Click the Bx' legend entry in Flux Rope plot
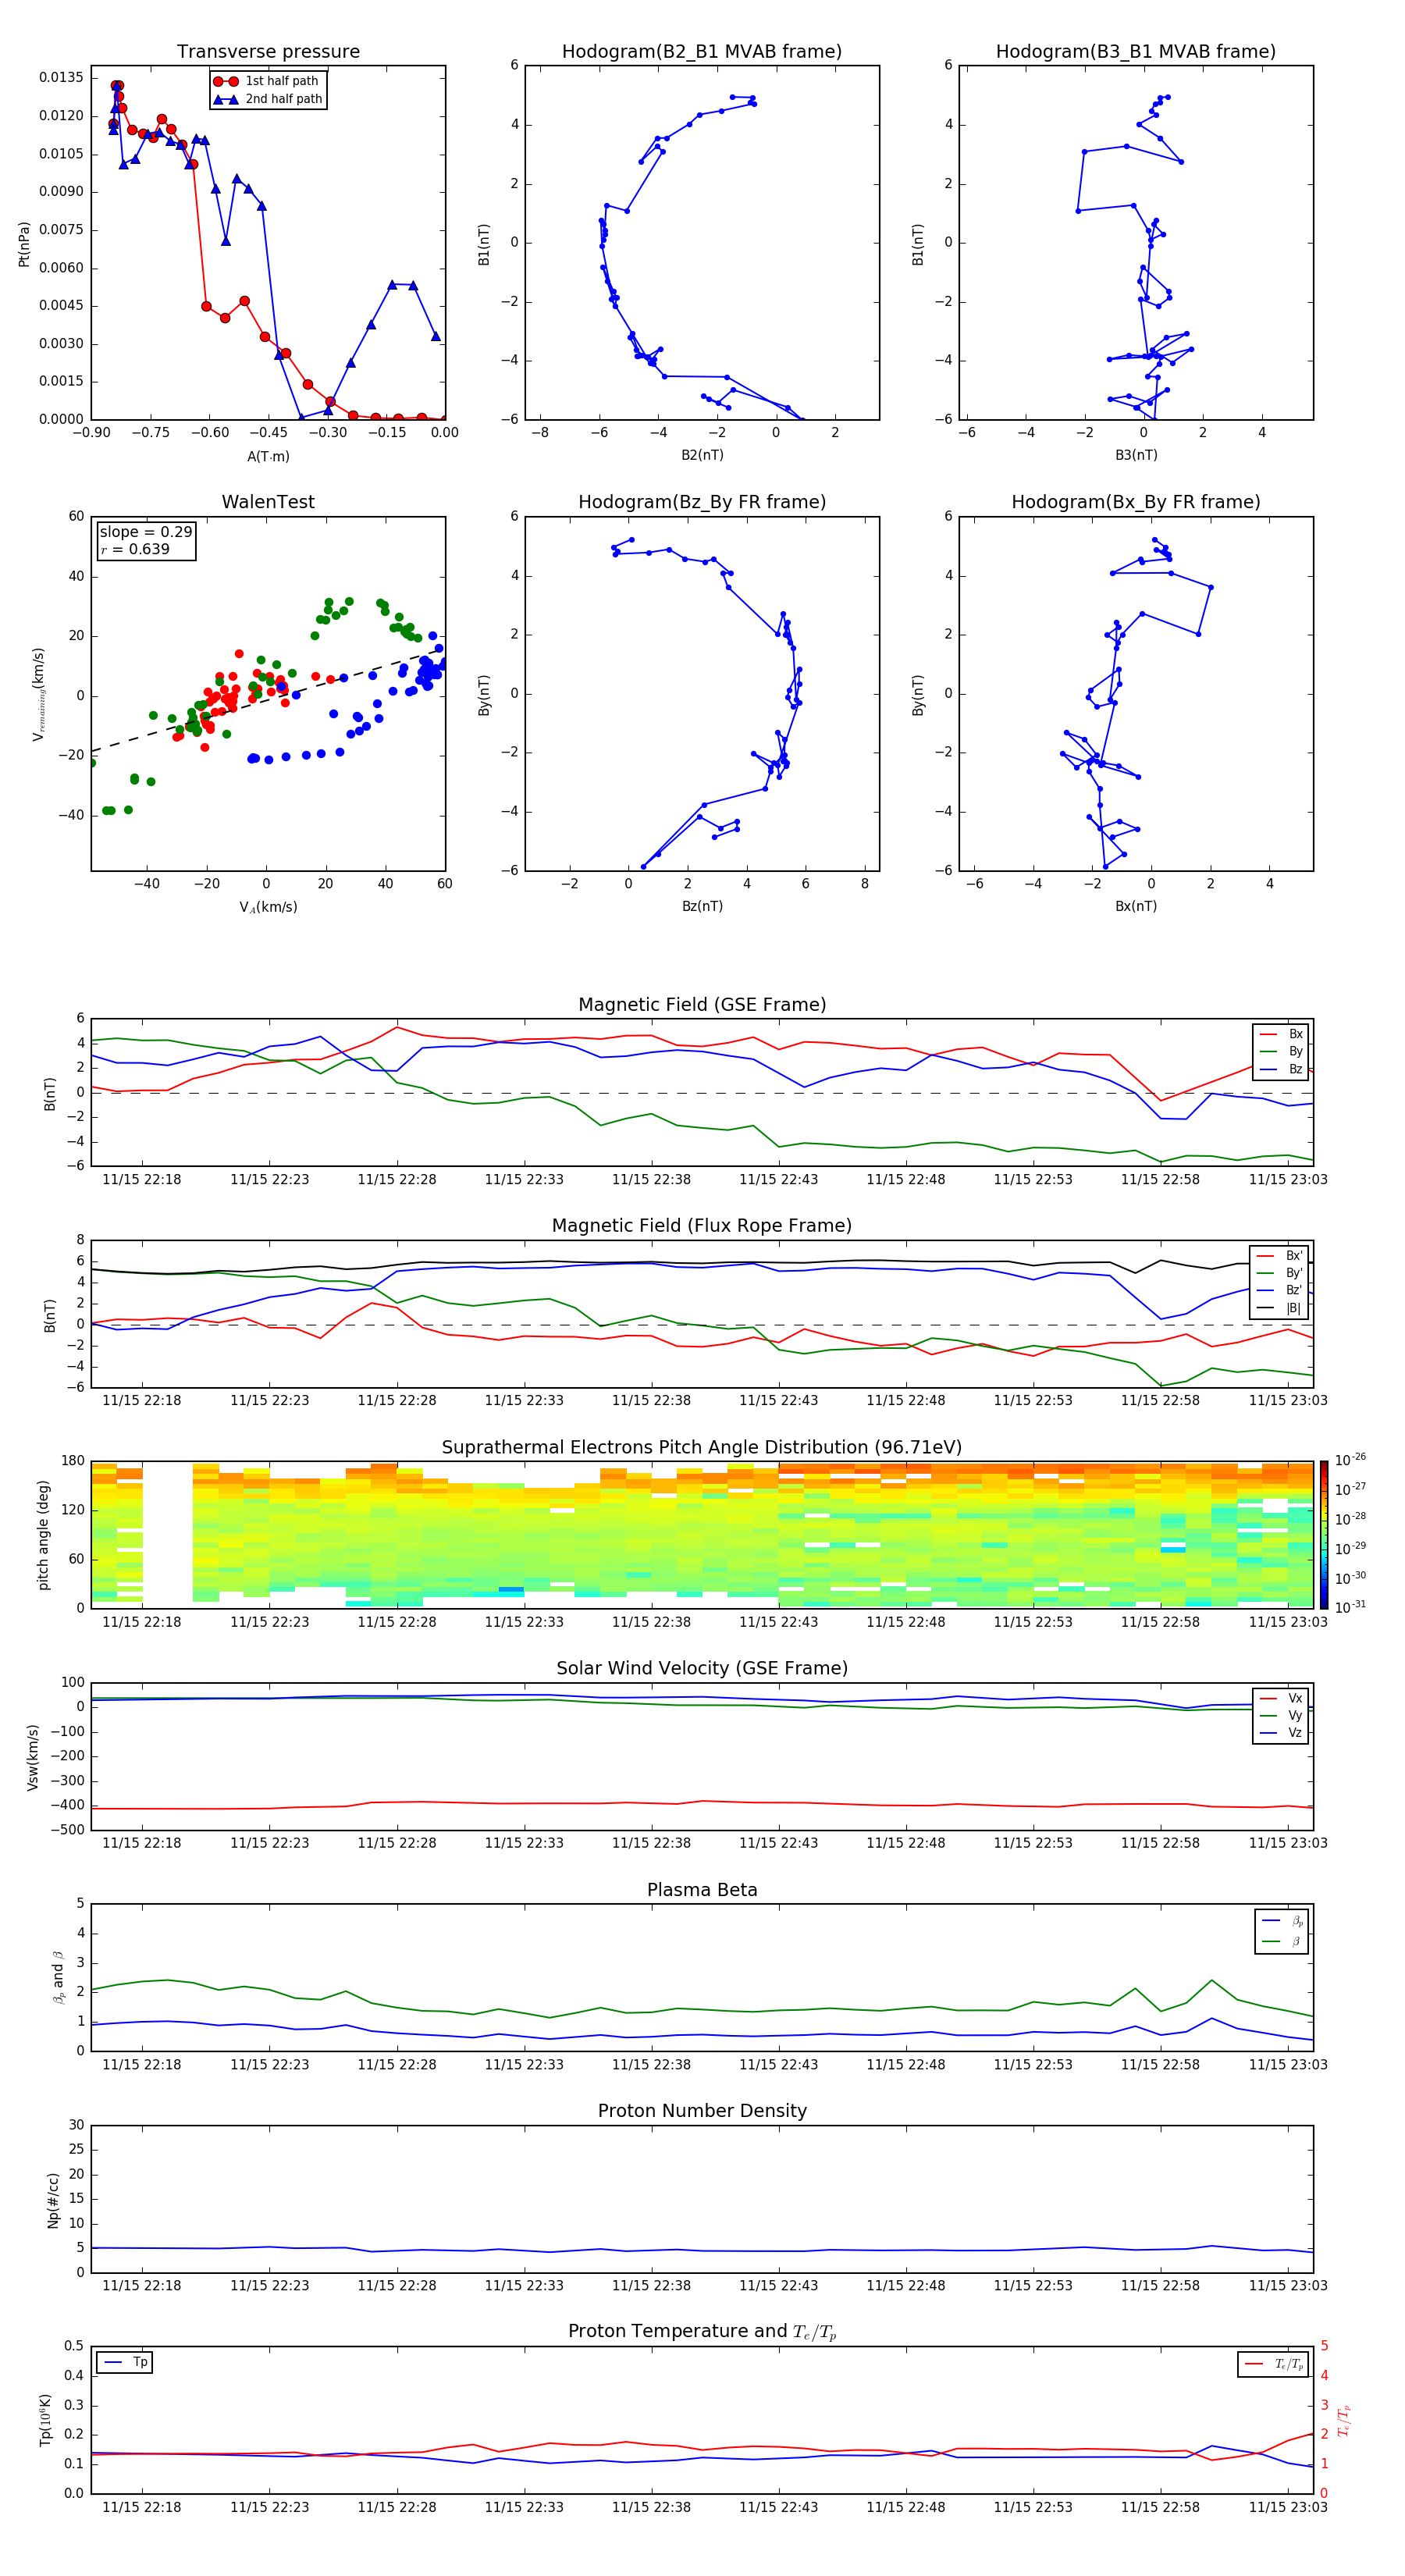This screenshot has width=1405, height=2576. (1280, 1256)
